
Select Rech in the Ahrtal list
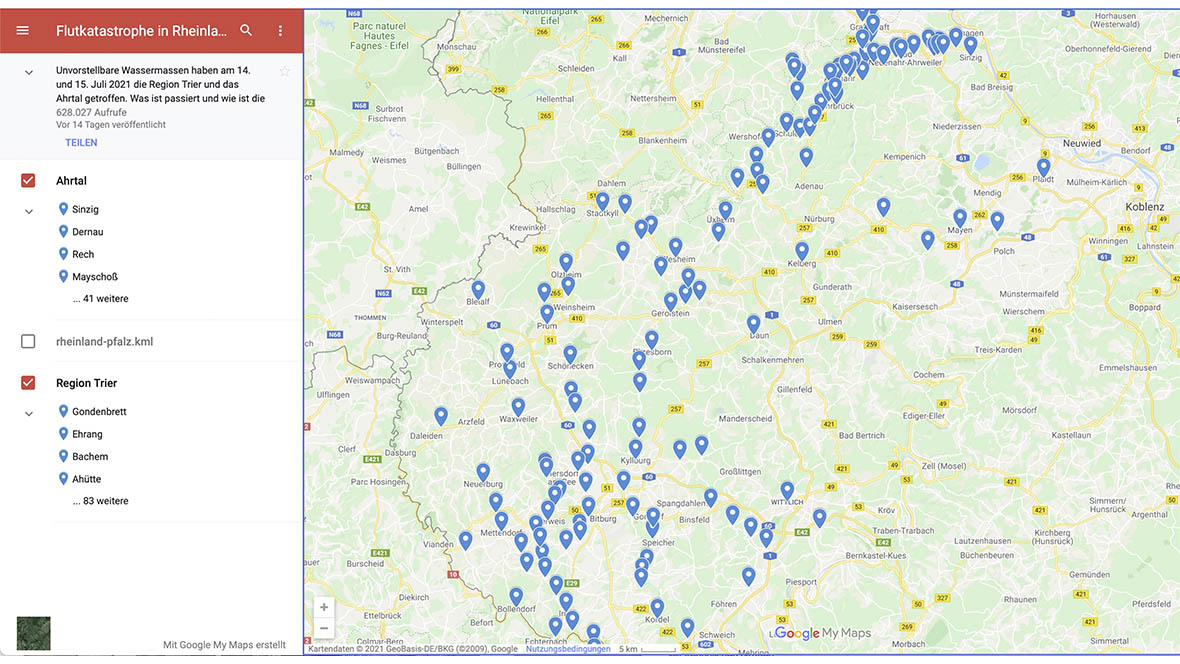pos(83,254)
